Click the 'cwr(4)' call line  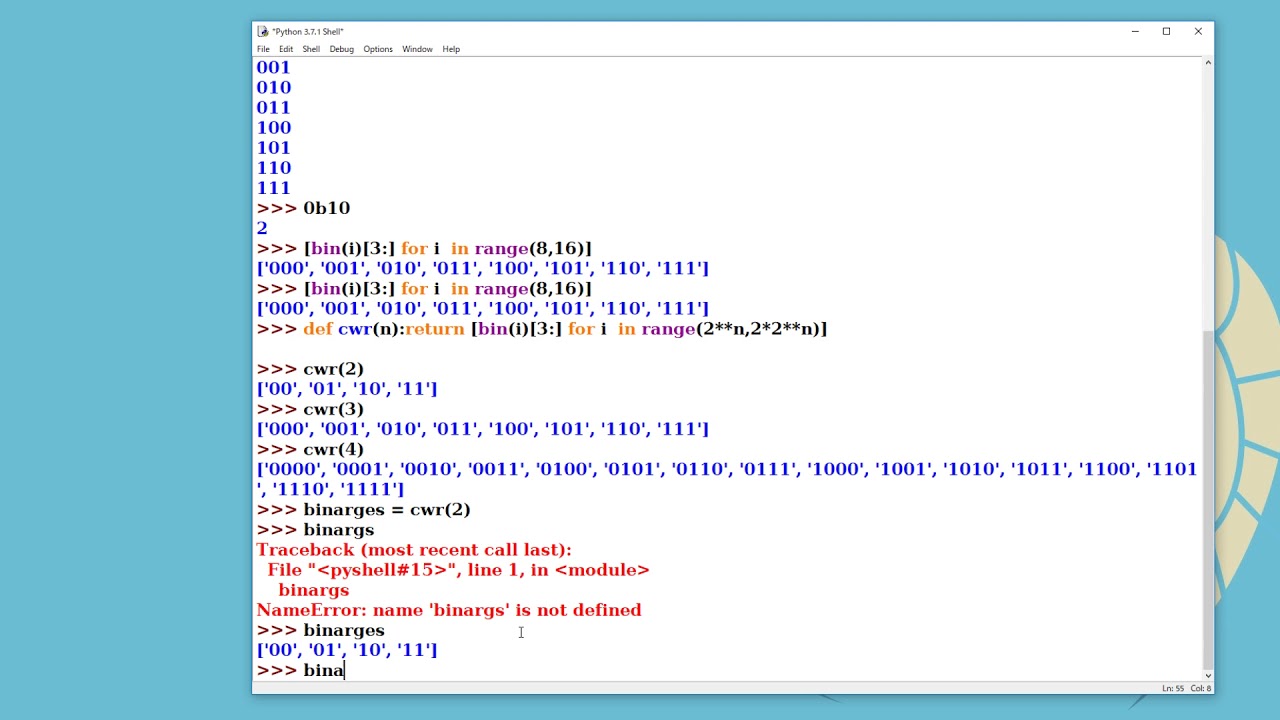pyautogui.click(x=310, y=449)
